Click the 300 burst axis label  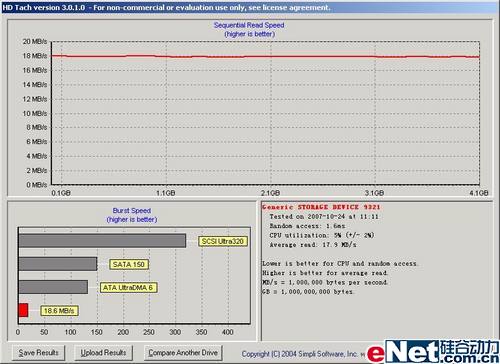(175, 332)
